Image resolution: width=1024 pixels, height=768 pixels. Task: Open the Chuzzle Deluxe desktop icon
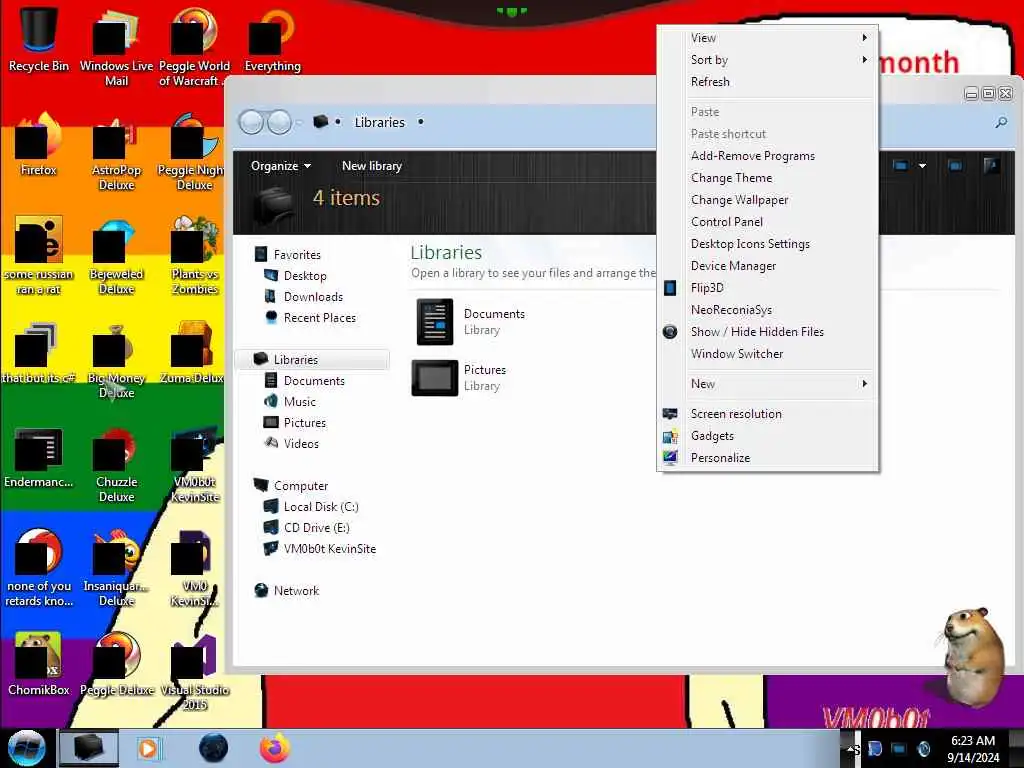tap(116, 464)
